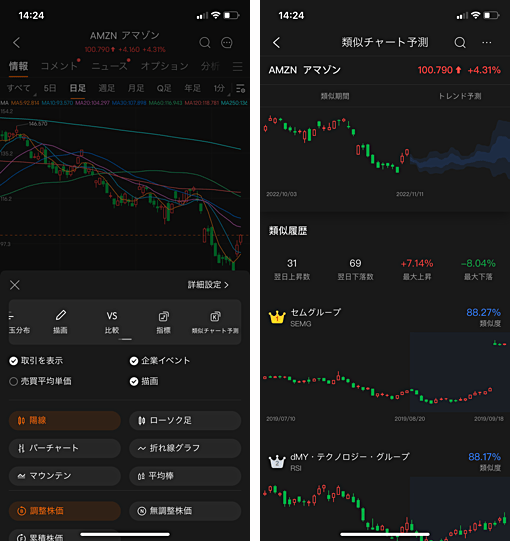Select the マウンテン chart style

[x=65, y=476]
